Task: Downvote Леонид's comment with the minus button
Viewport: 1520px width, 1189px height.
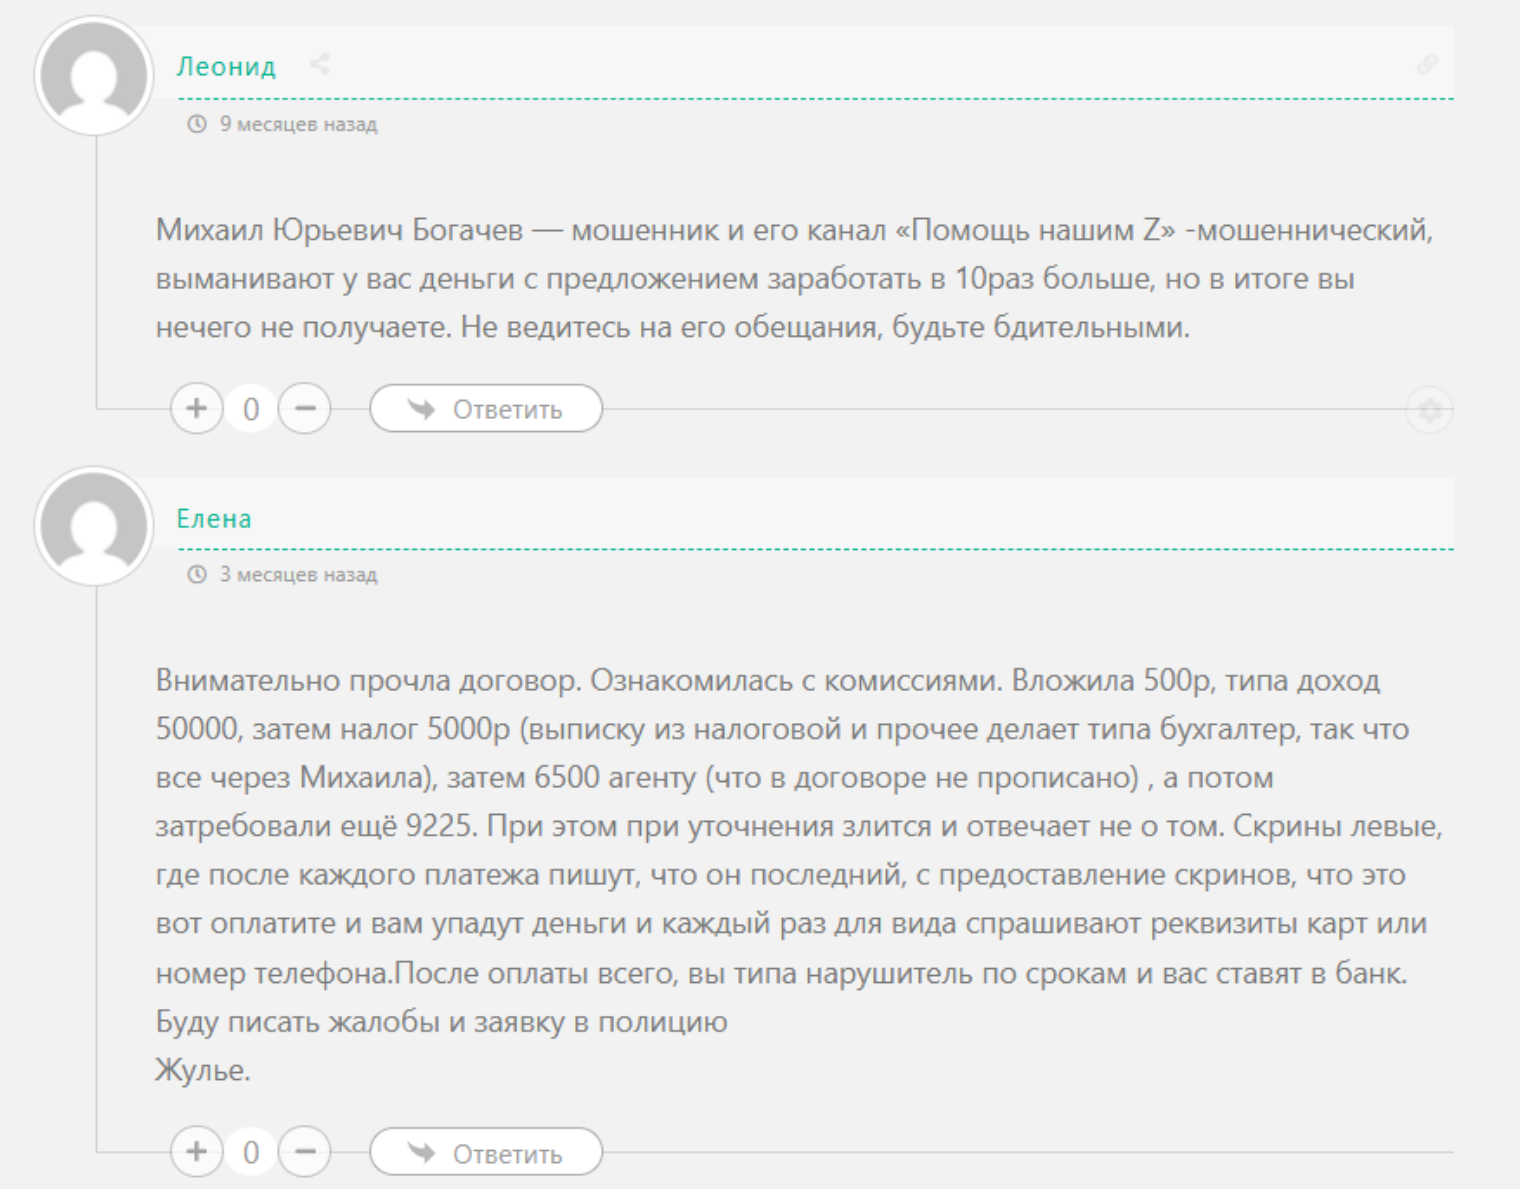Action: 305,409
